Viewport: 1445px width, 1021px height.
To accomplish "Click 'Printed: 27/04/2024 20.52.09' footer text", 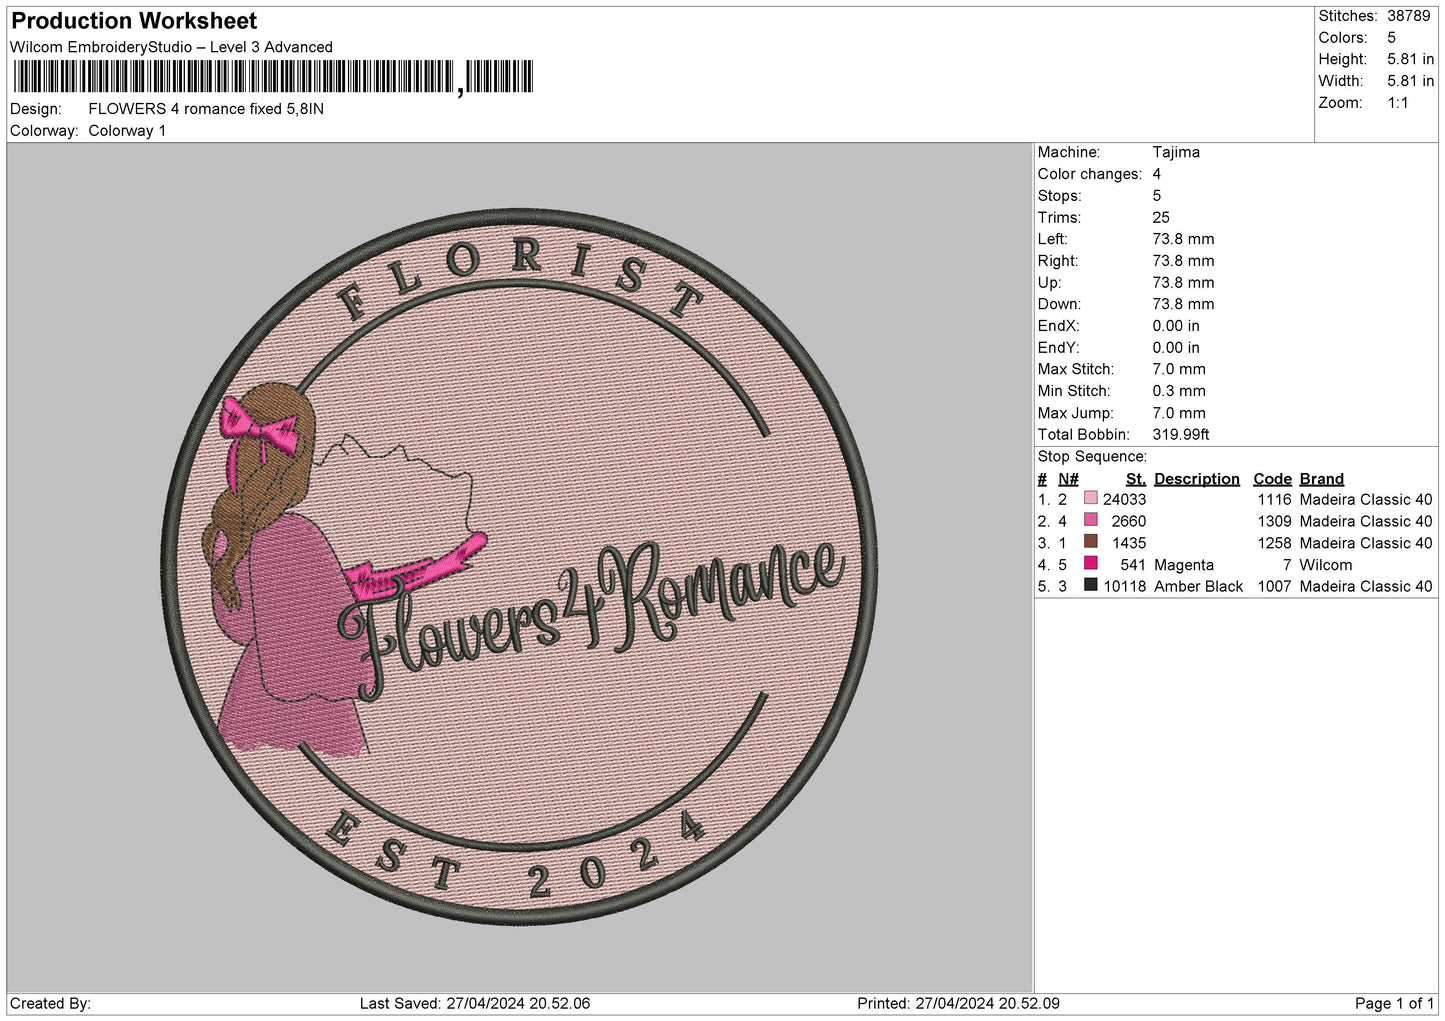I will click(958, 1003).
